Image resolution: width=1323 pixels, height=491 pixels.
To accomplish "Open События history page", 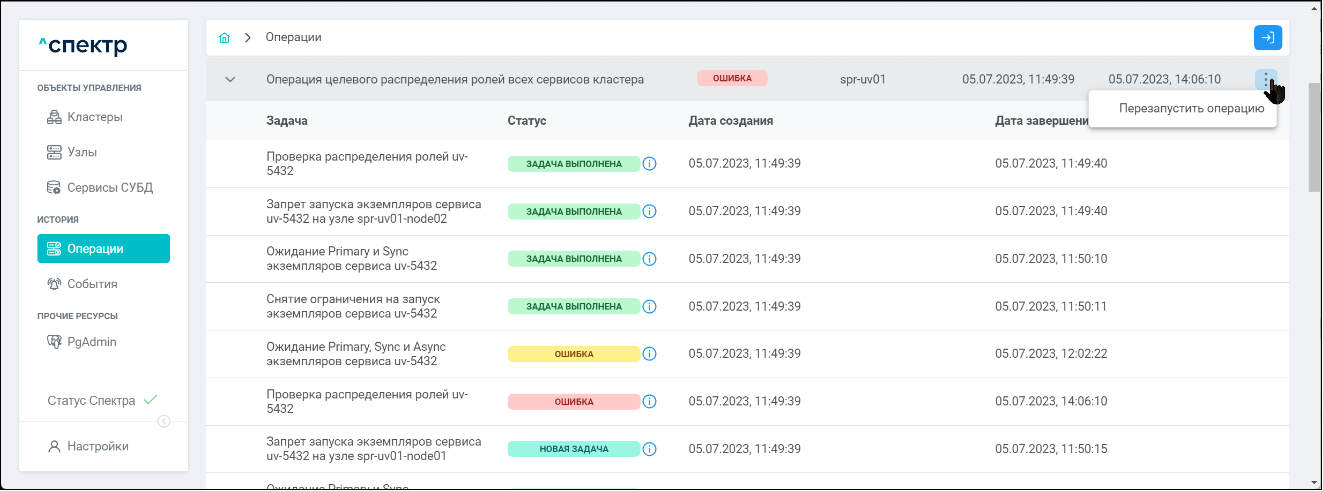I will pos(92,284).
